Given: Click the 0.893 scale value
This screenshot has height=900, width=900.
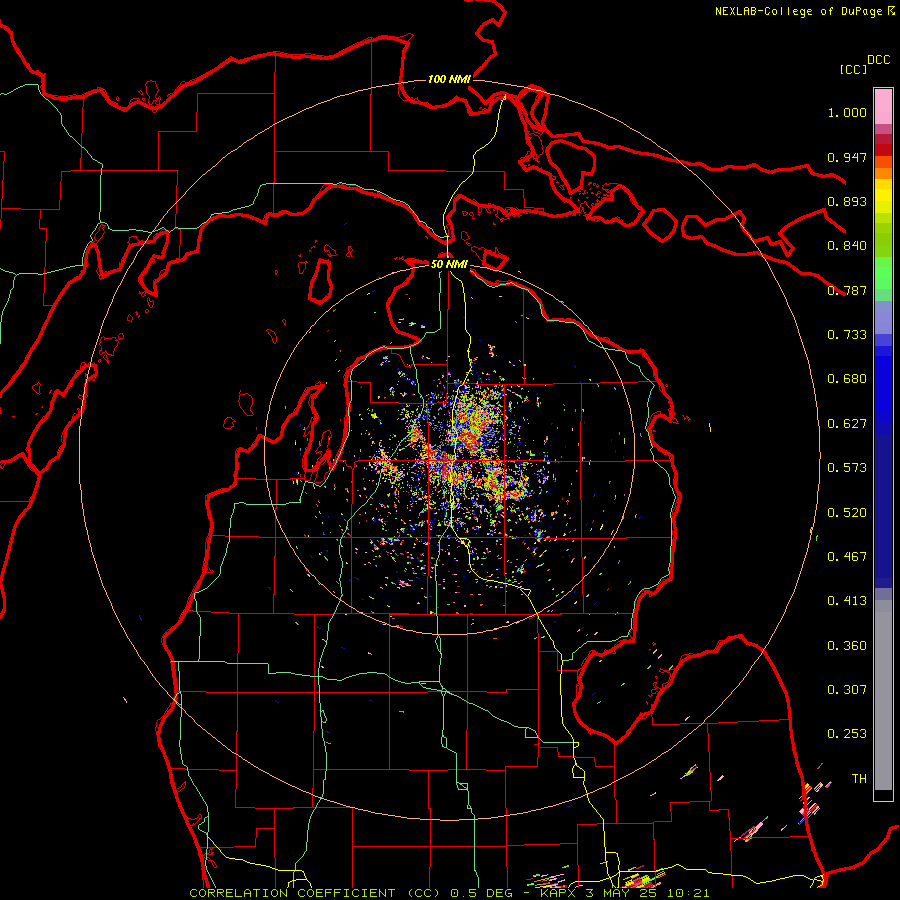Looking at the screenshot, I should (847, 201).
